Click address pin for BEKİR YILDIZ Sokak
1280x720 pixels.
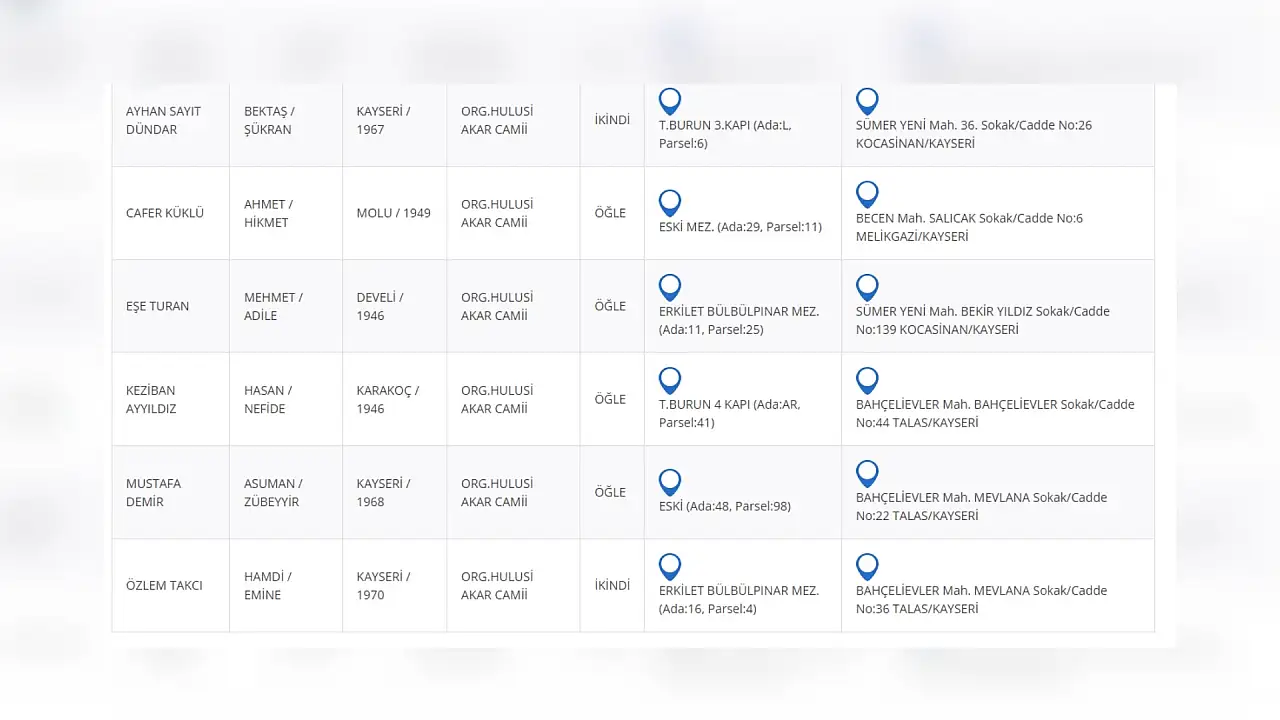[867, 287]
